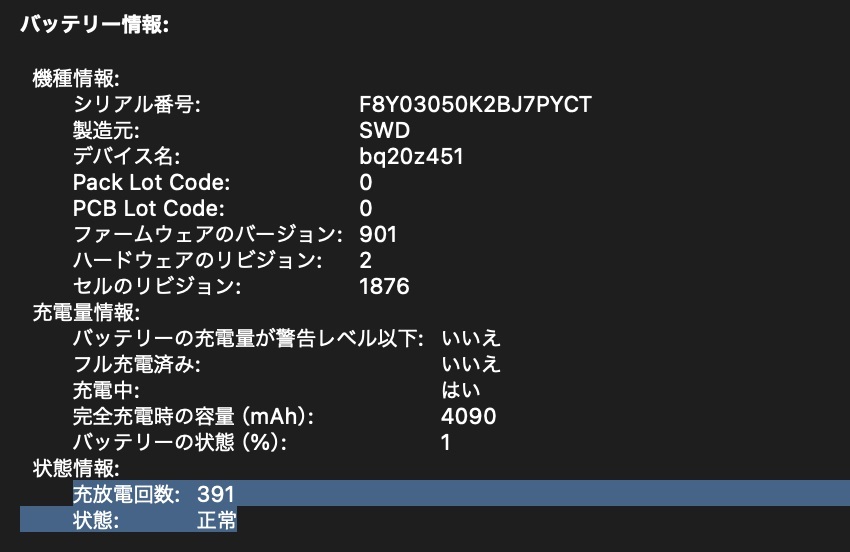850x552 pixels.
Task: Select hardware revision value 2
Action: 366,260
